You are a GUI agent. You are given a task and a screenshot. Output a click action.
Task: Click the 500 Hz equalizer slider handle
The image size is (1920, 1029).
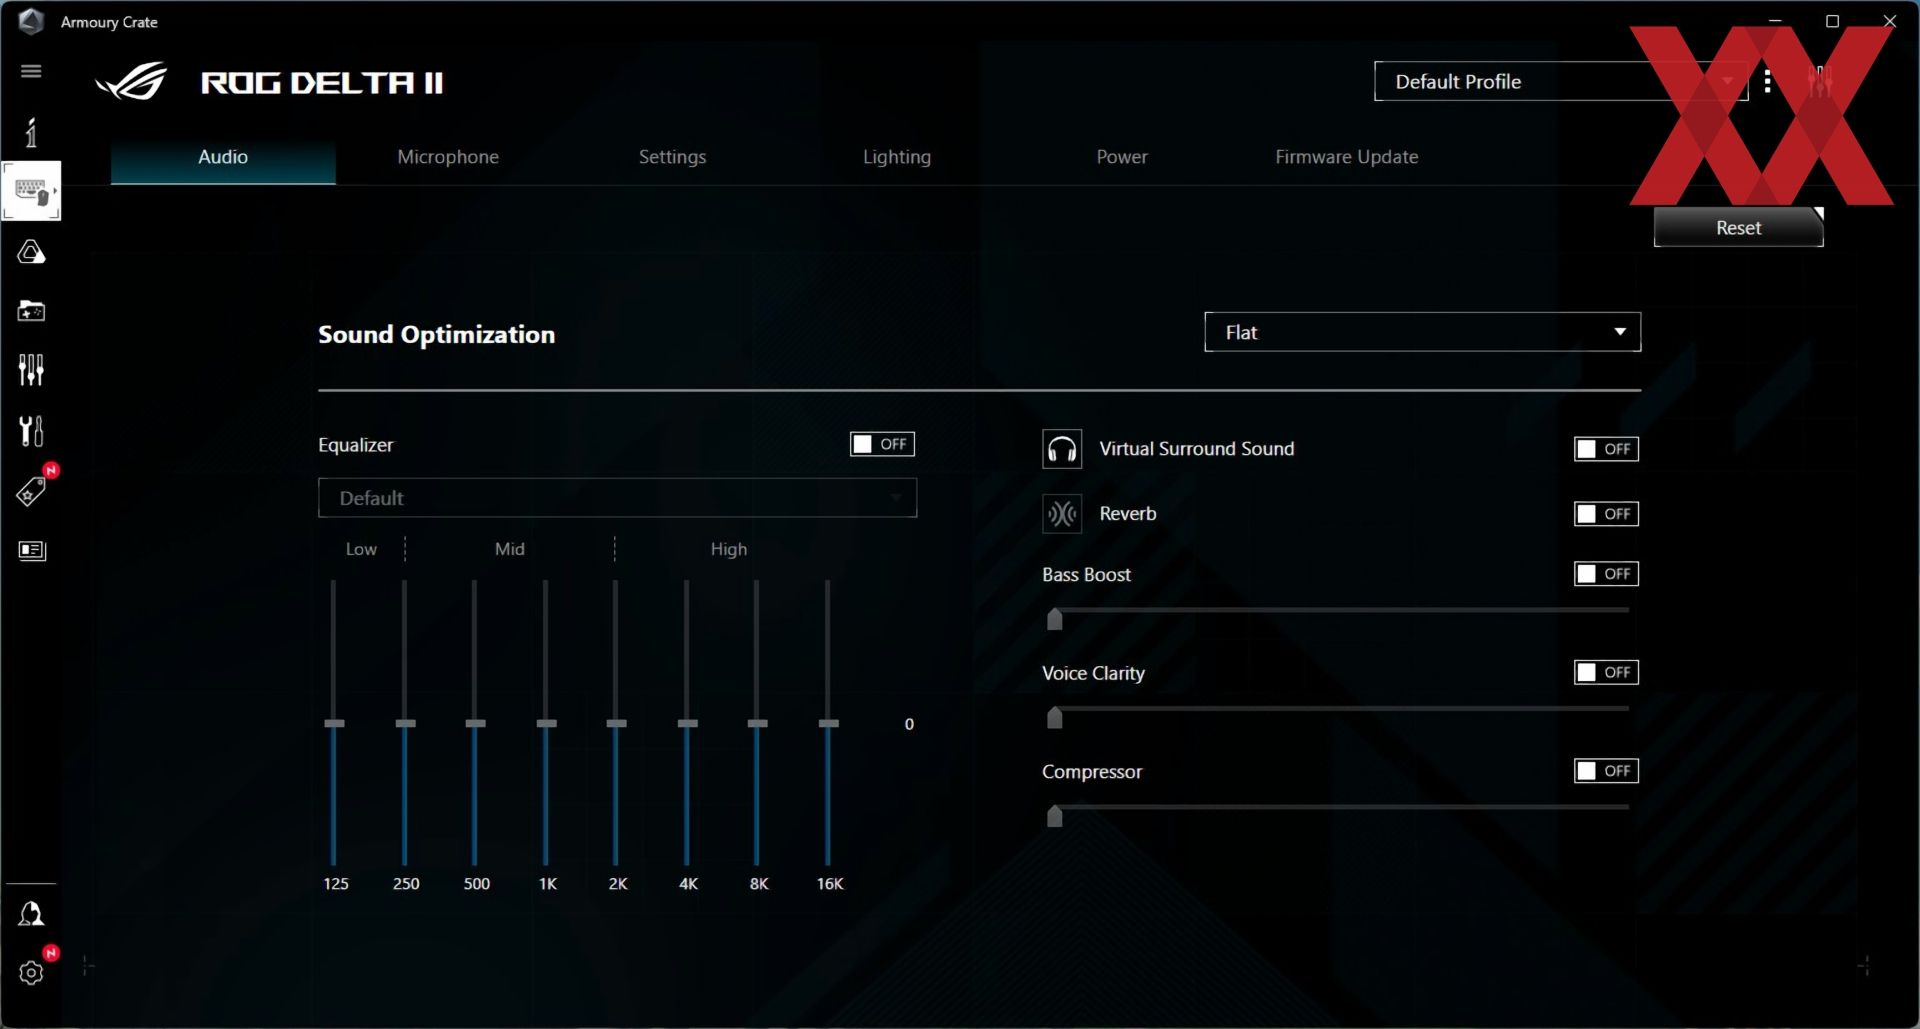tap(476, 723)
